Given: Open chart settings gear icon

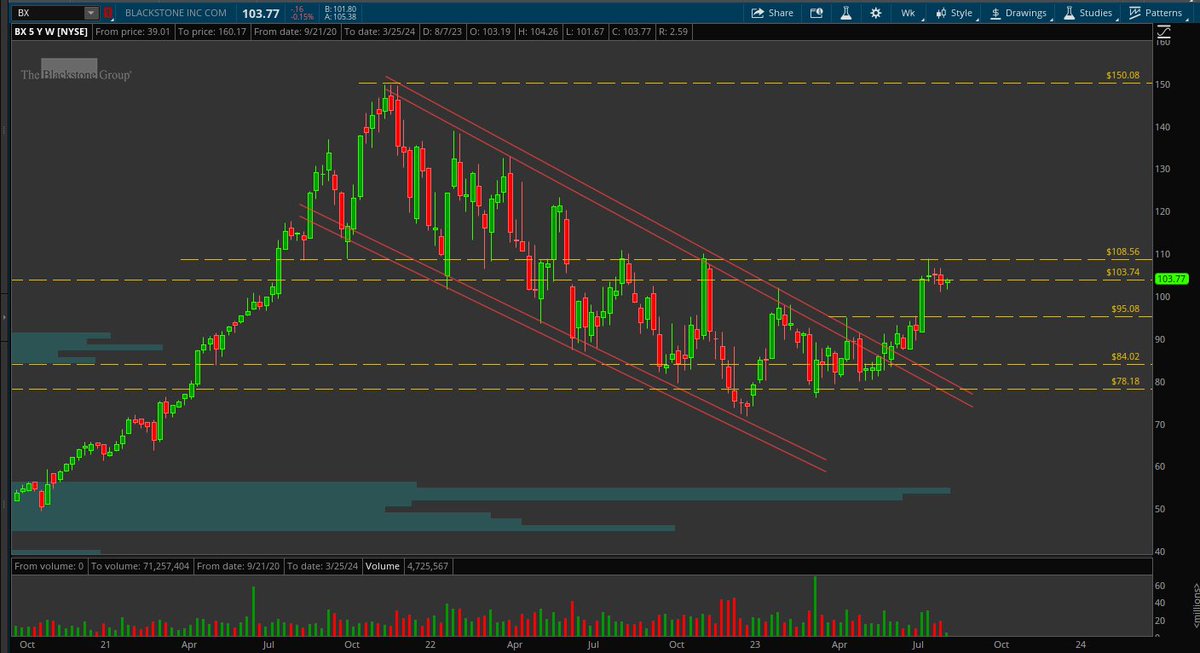Looking at the screenshot, I should 876,13.
